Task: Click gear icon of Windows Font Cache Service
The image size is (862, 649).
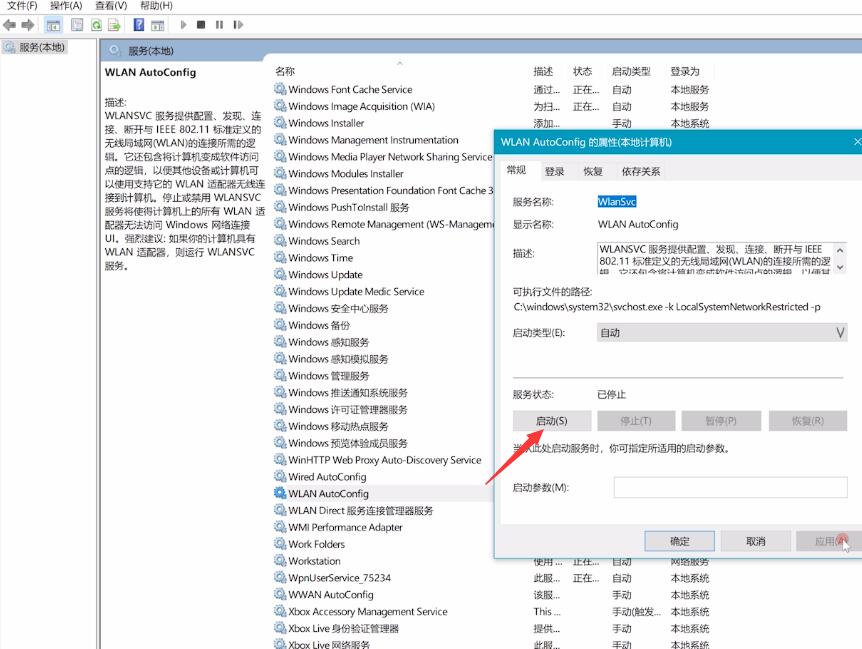Action: [x=280, y=88]
